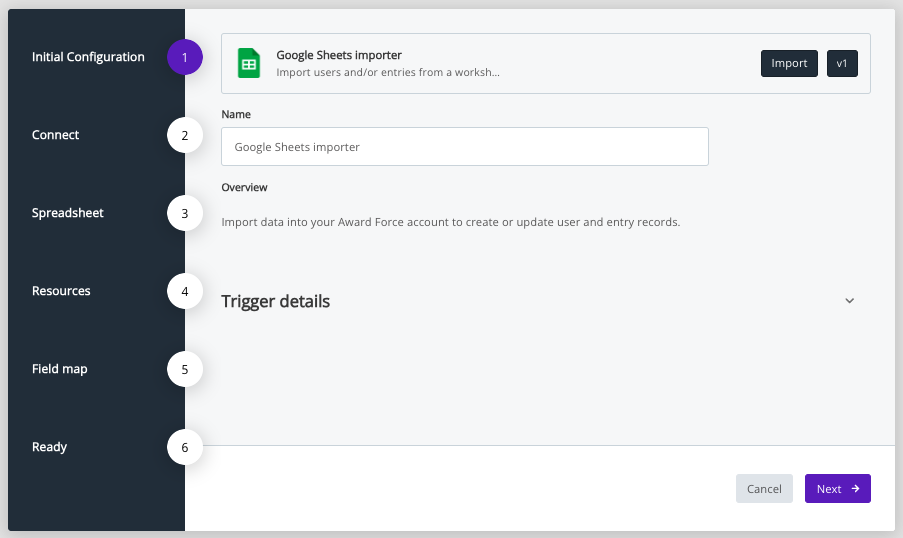Click the Next button
Image resolution: width=903 pixels, height=538 pixels.
[837, 488]
